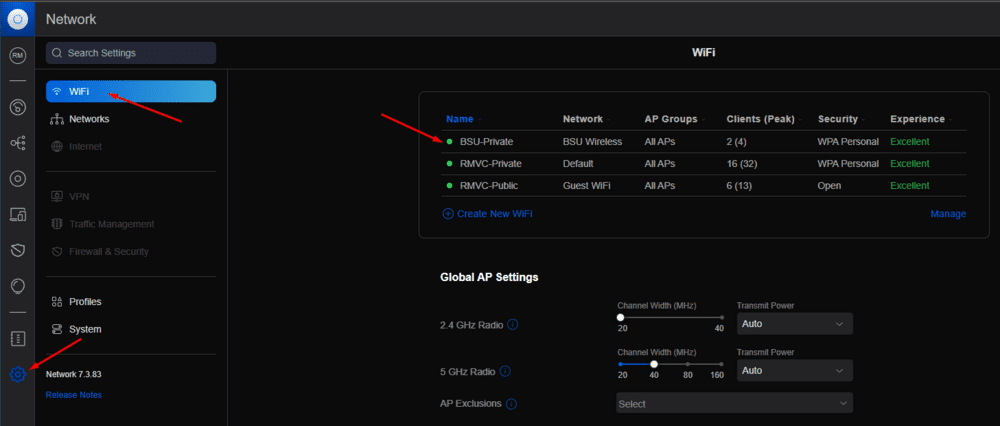
Task: Click the 2 (4) clients cell
Action: pos(737,142)
